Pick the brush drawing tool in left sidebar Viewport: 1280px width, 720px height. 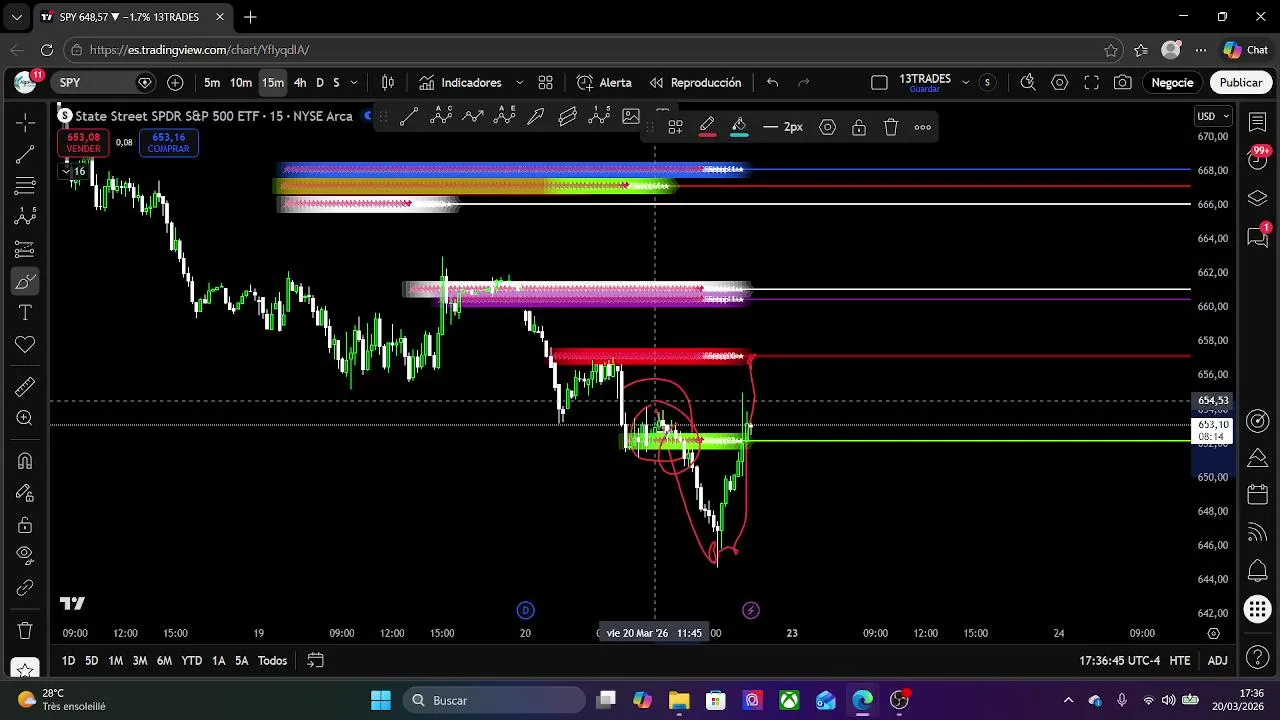pyautogui.click(x=25, y=281)
